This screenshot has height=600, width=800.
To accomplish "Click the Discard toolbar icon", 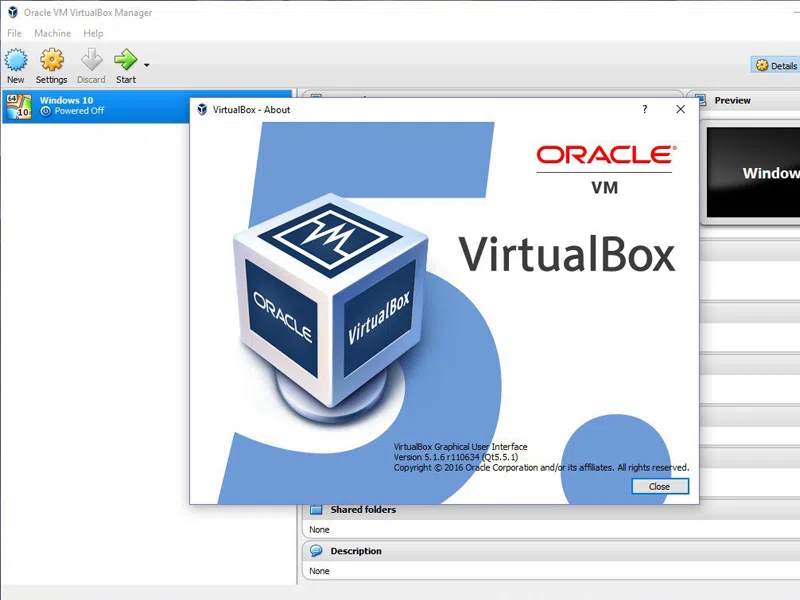I will [x=91, y=60].
